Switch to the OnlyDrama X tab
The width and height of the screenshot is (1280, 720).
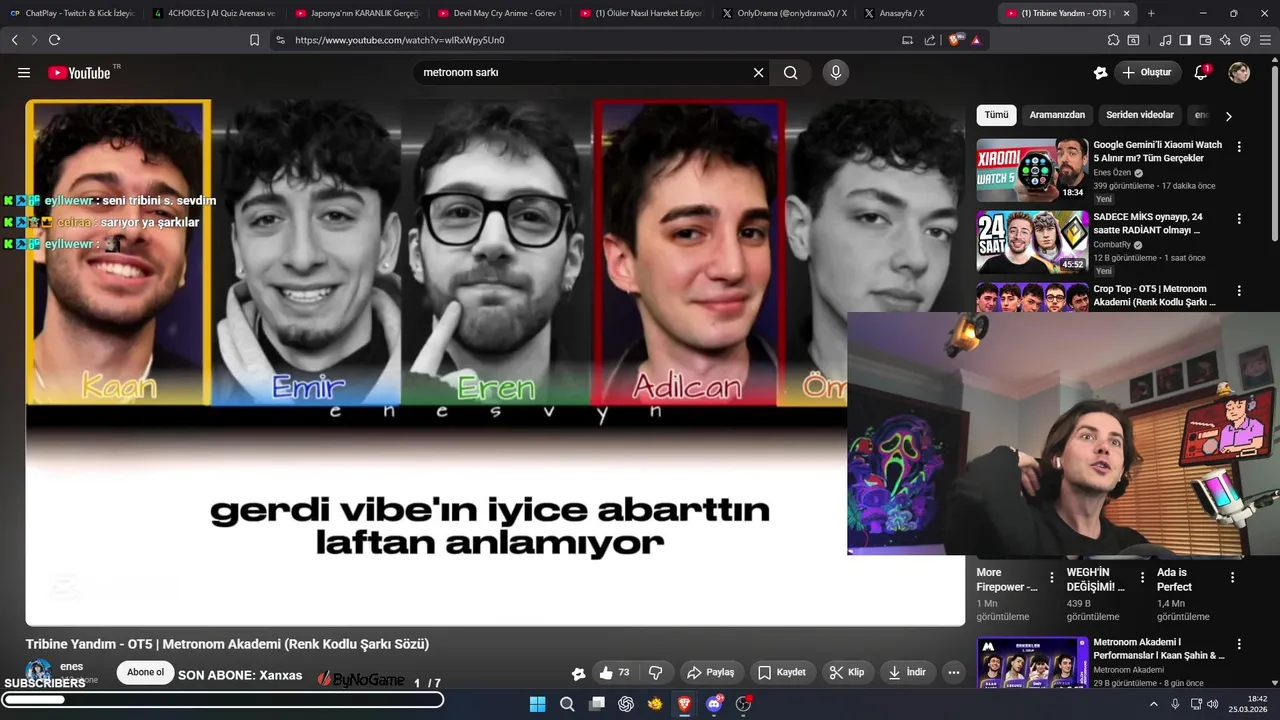784,13
